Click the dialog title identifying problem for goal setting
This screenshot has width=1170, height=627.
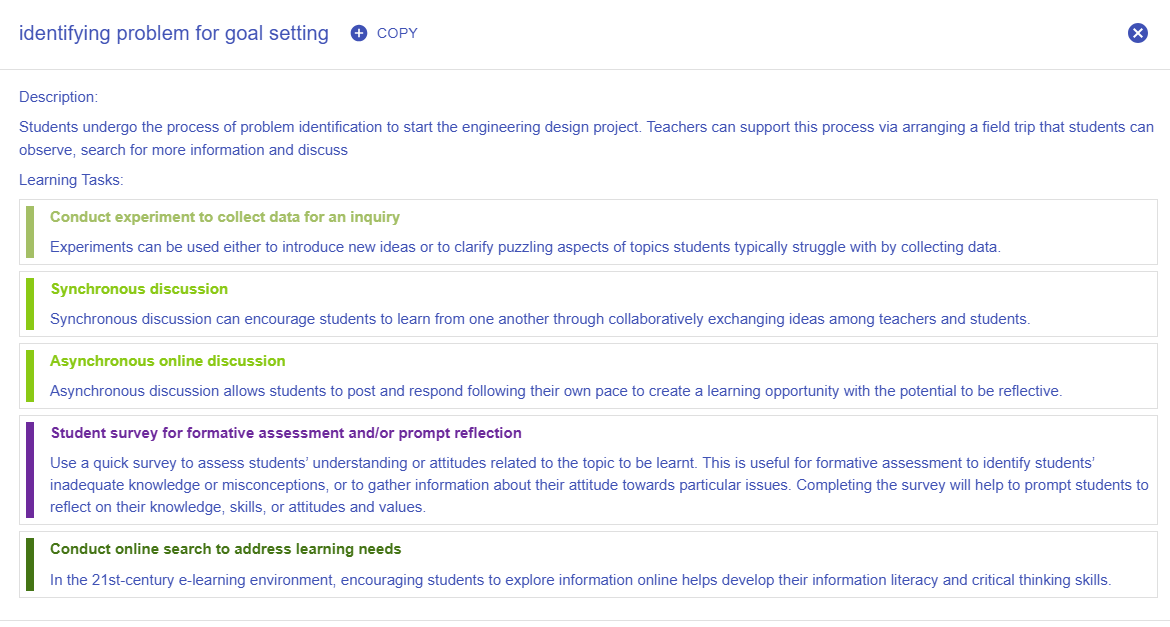pos(174,33)
